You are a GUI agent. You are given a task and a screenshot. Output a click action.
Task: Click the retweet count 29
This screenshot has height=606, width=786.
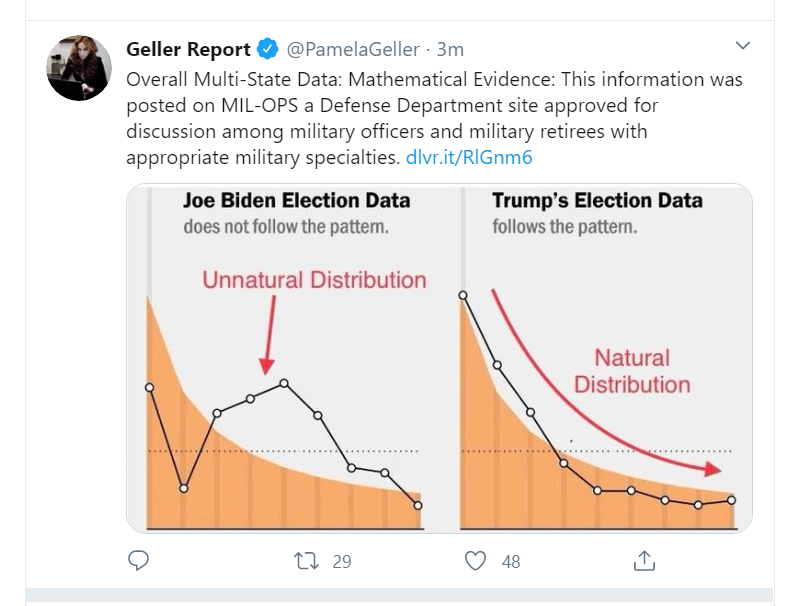pos(342,561)
